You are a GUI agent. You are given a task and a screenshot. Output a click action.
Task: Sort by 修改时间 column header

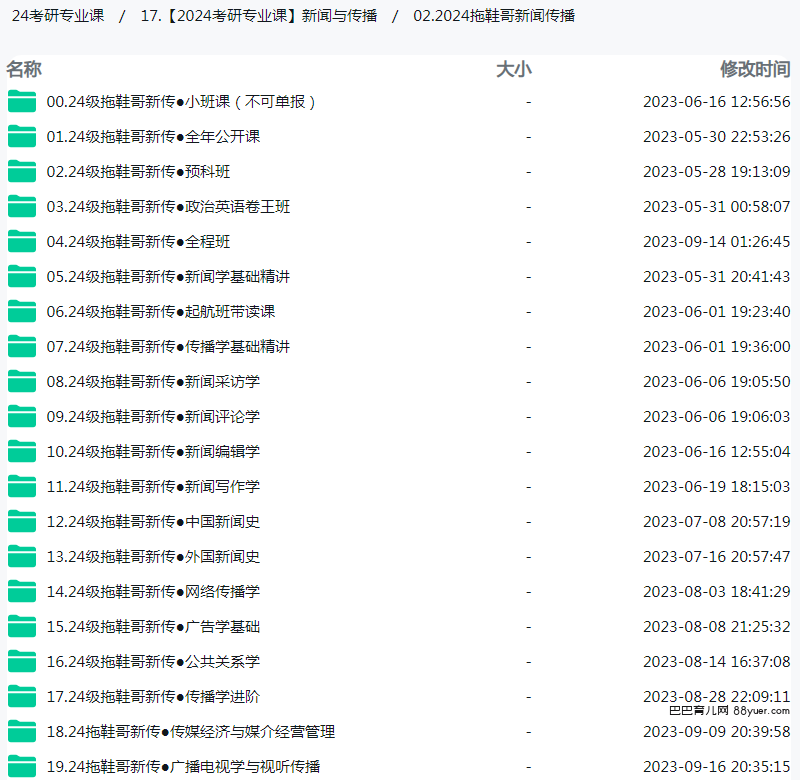(x=755, y=69)
